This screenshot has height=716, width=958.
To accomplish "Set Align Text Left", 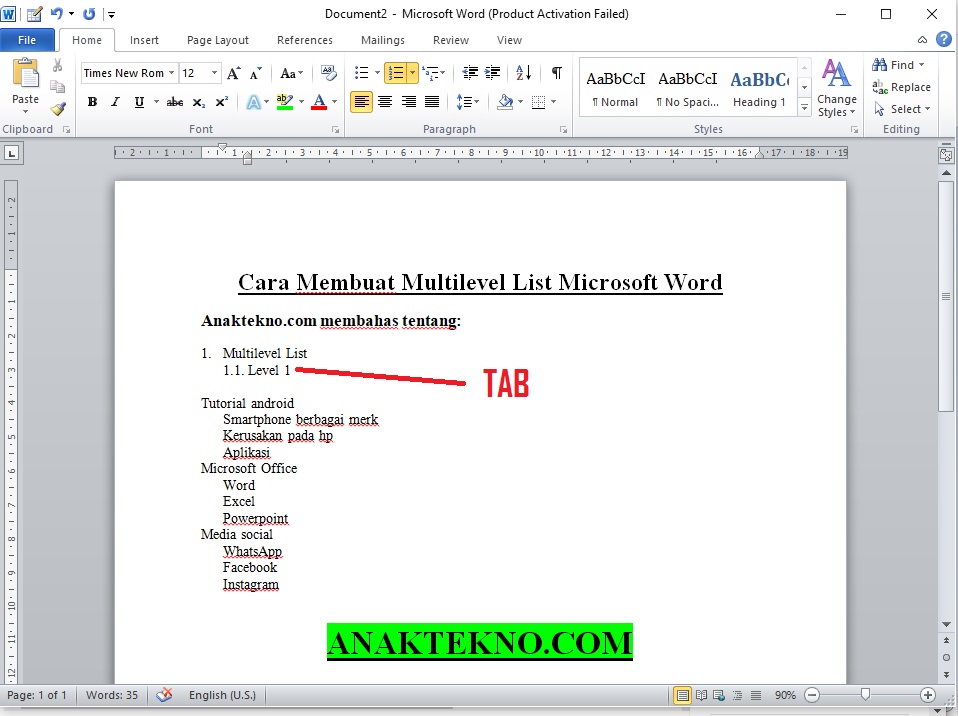I will click(361, 102).
